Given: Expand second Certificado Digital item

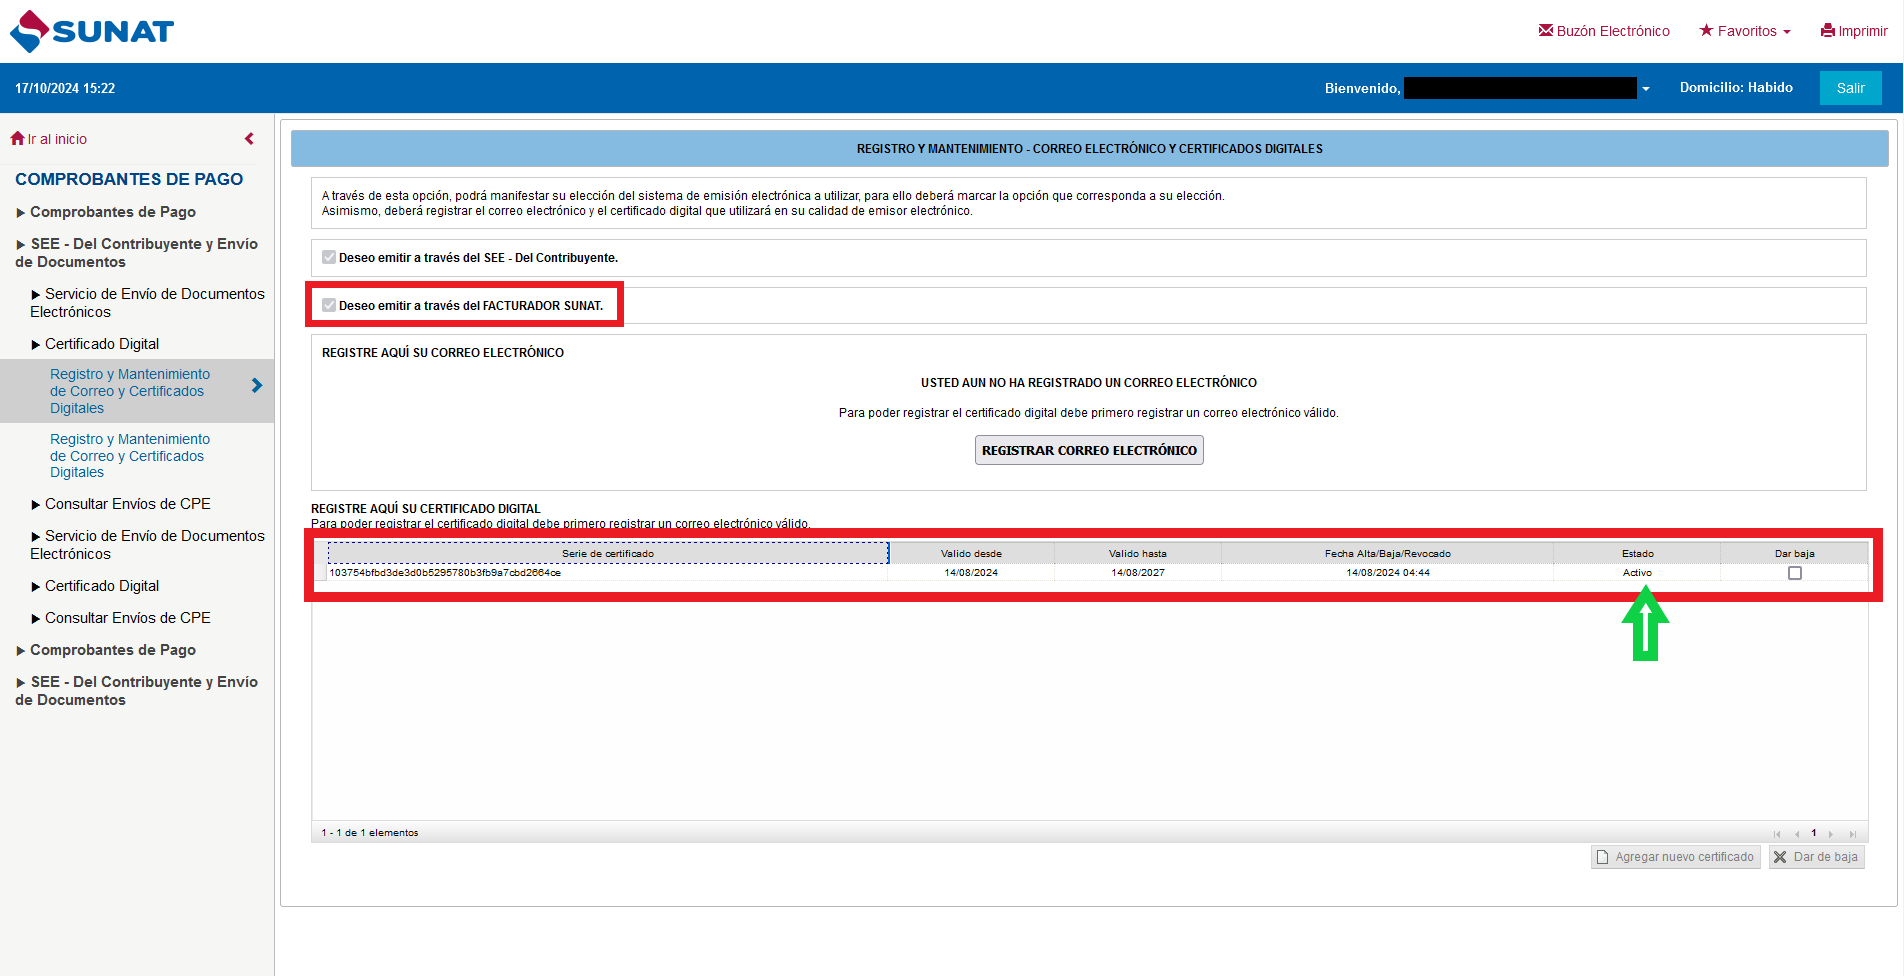Looking at the screenshot, I should pyautogui.click(x=95, y=586).
